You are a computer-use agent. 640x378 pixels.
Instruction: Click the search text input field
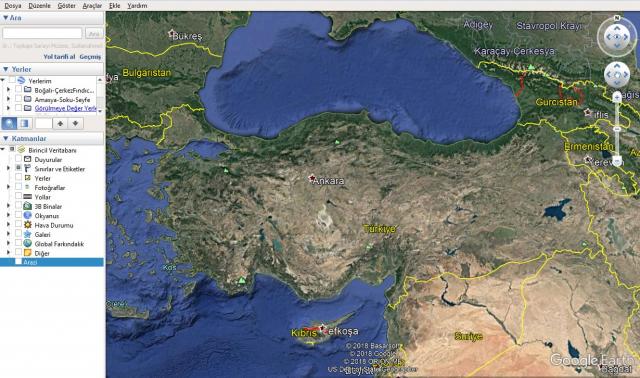[x=42, y=33]
